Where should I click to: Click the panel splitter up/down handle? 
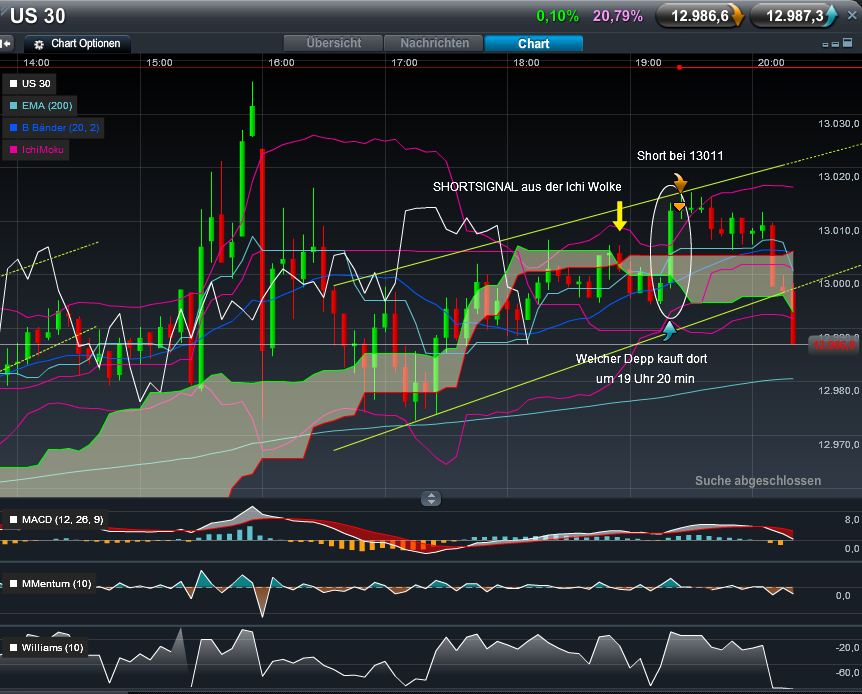[x=431, y=498]
